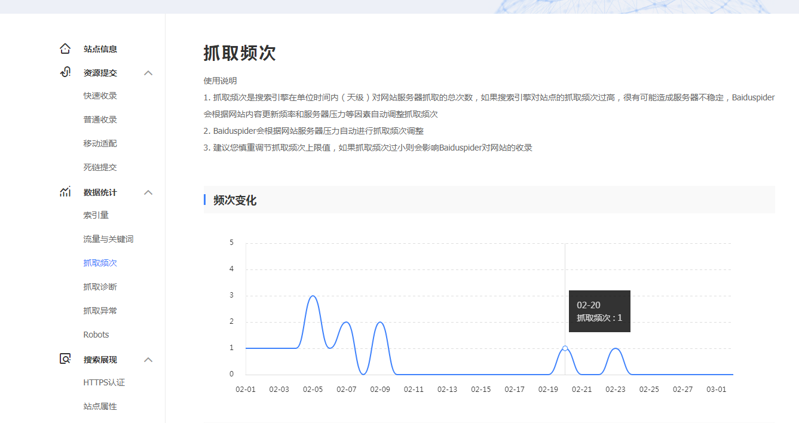Select the active 抓取频次 item
799x423 pixels.
tap(100, 263)
